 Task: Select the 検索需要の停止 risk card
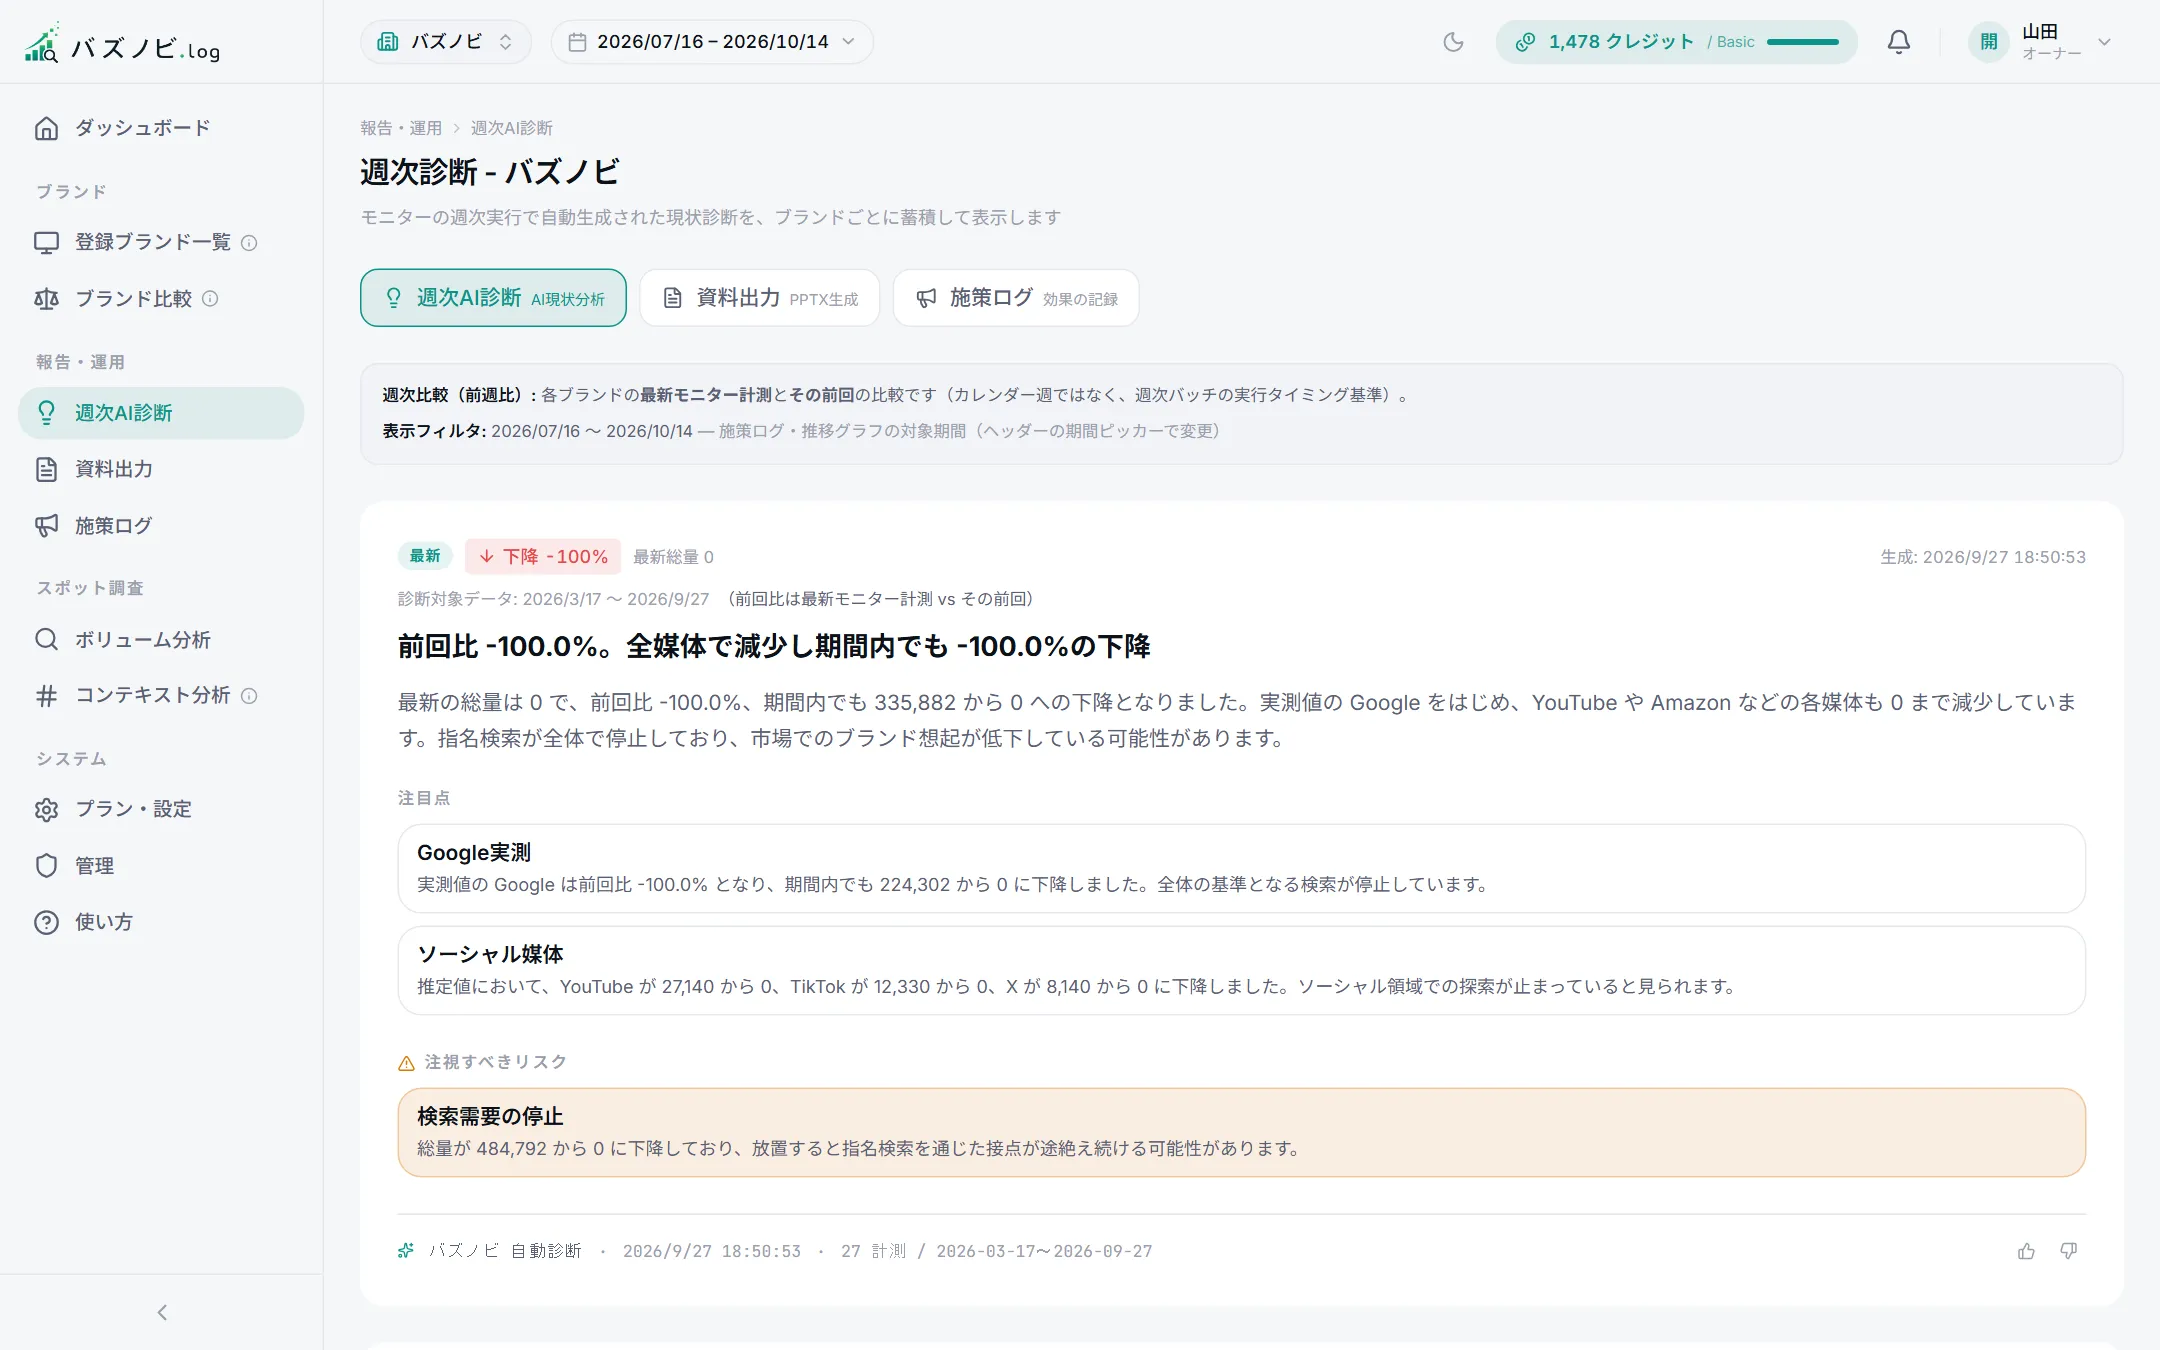click(x=1241, y=1132)
